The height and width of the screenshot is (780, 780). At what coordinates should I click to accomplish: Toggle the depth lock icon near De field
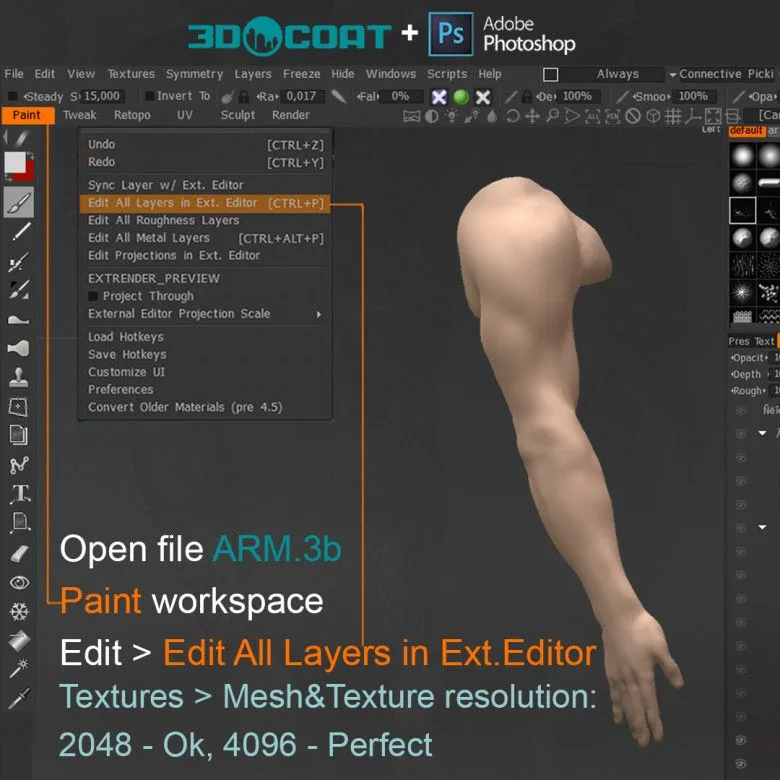point(527,97)
